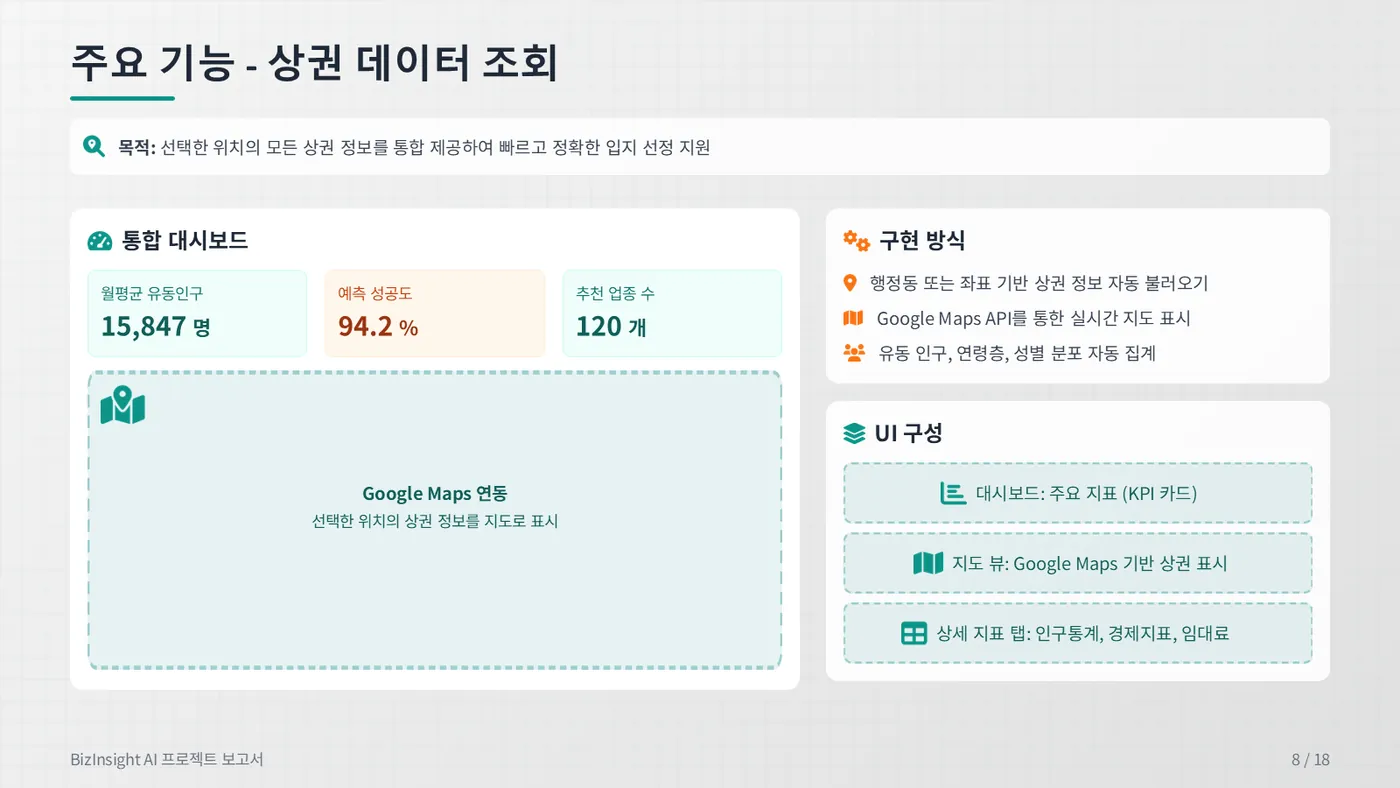Click the text 유동 인구, 연령층, 성별 분포 자동 집계
1400x788 pixels.
point(1018,353)
